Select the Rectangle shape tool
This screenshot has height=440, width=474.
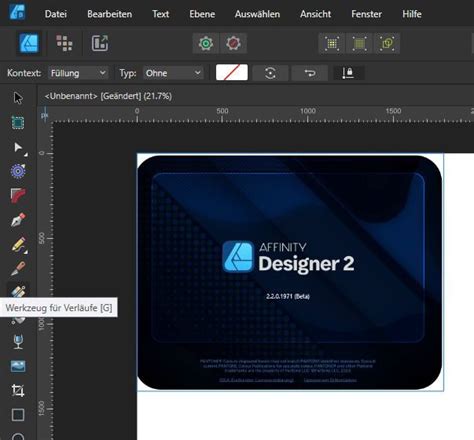(x=18, y=415)
